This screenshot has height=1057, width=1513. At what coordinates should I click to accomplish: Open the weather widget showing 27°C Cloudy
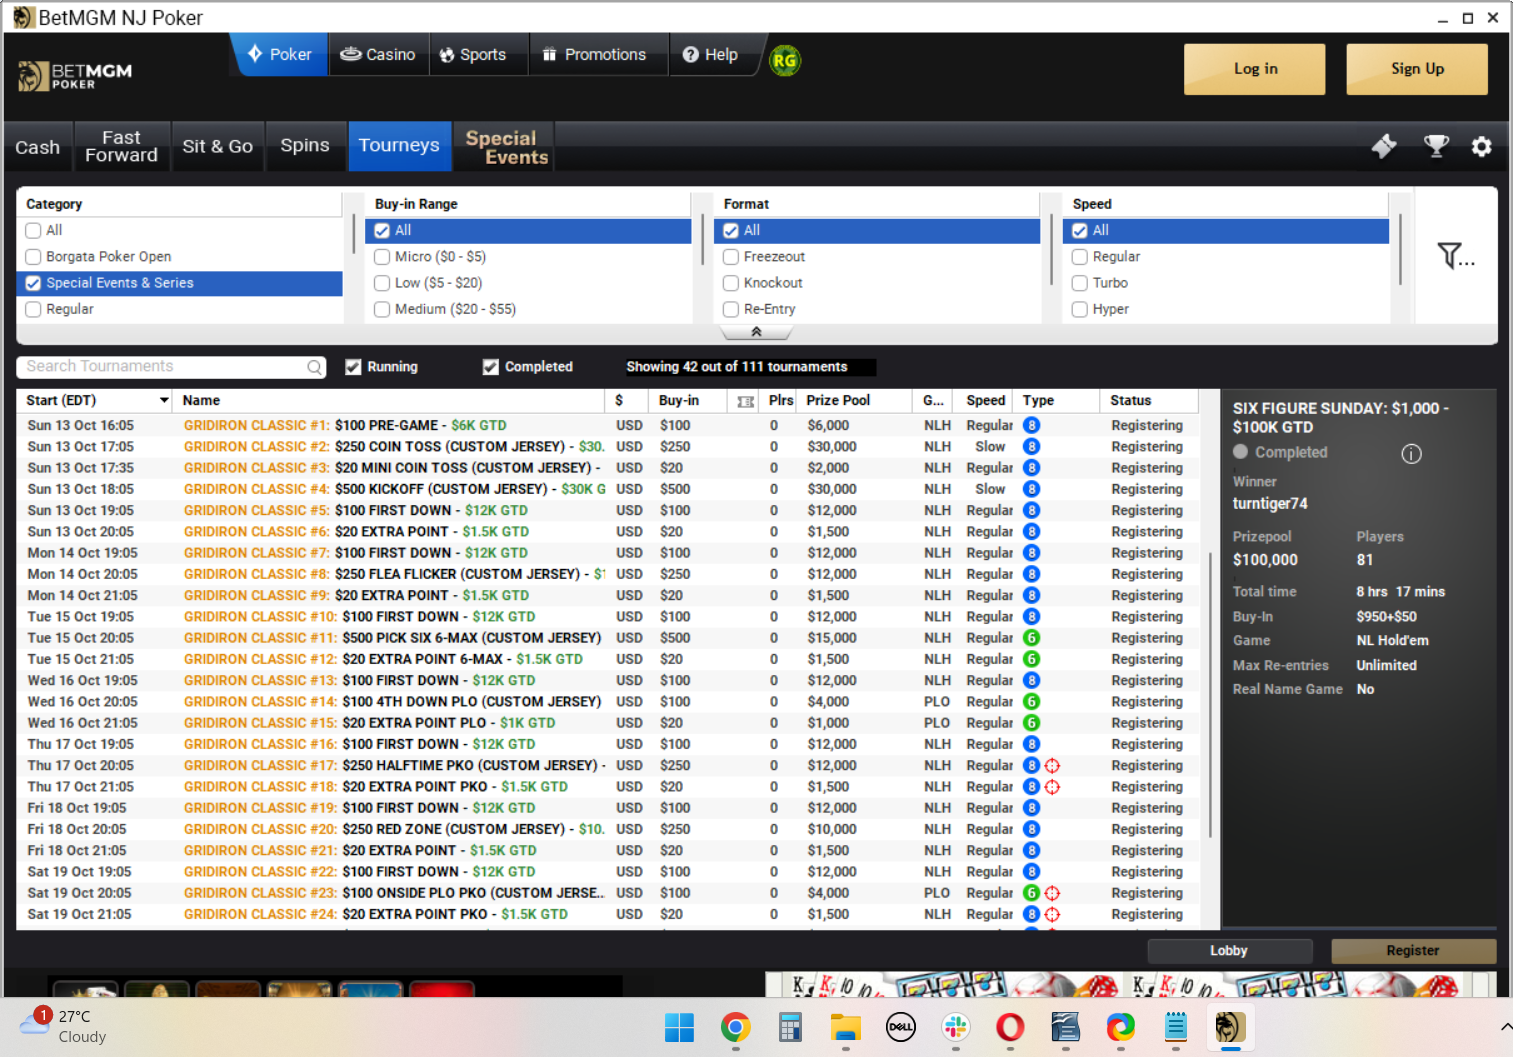[62, 1026]
